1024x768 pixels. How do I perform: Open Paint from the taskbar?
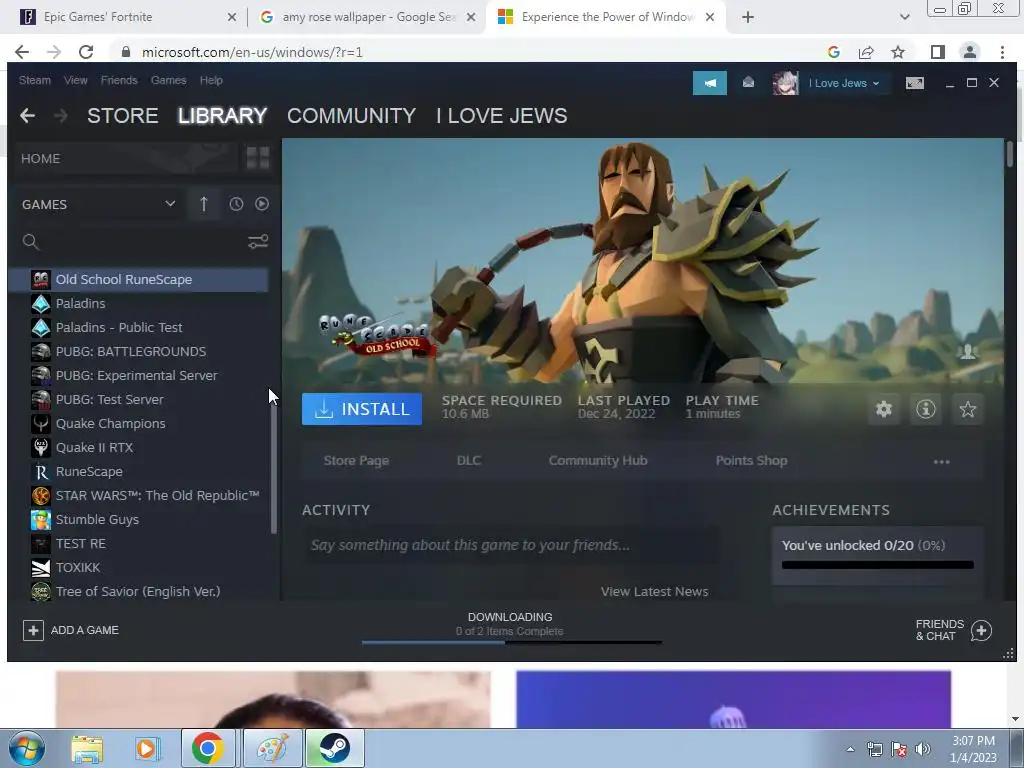point(273,748)
